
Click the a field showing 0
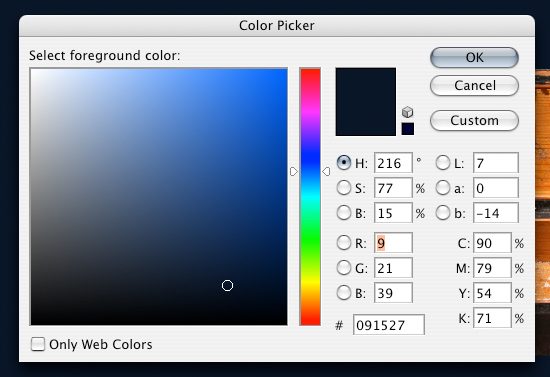tap(496, 188)
